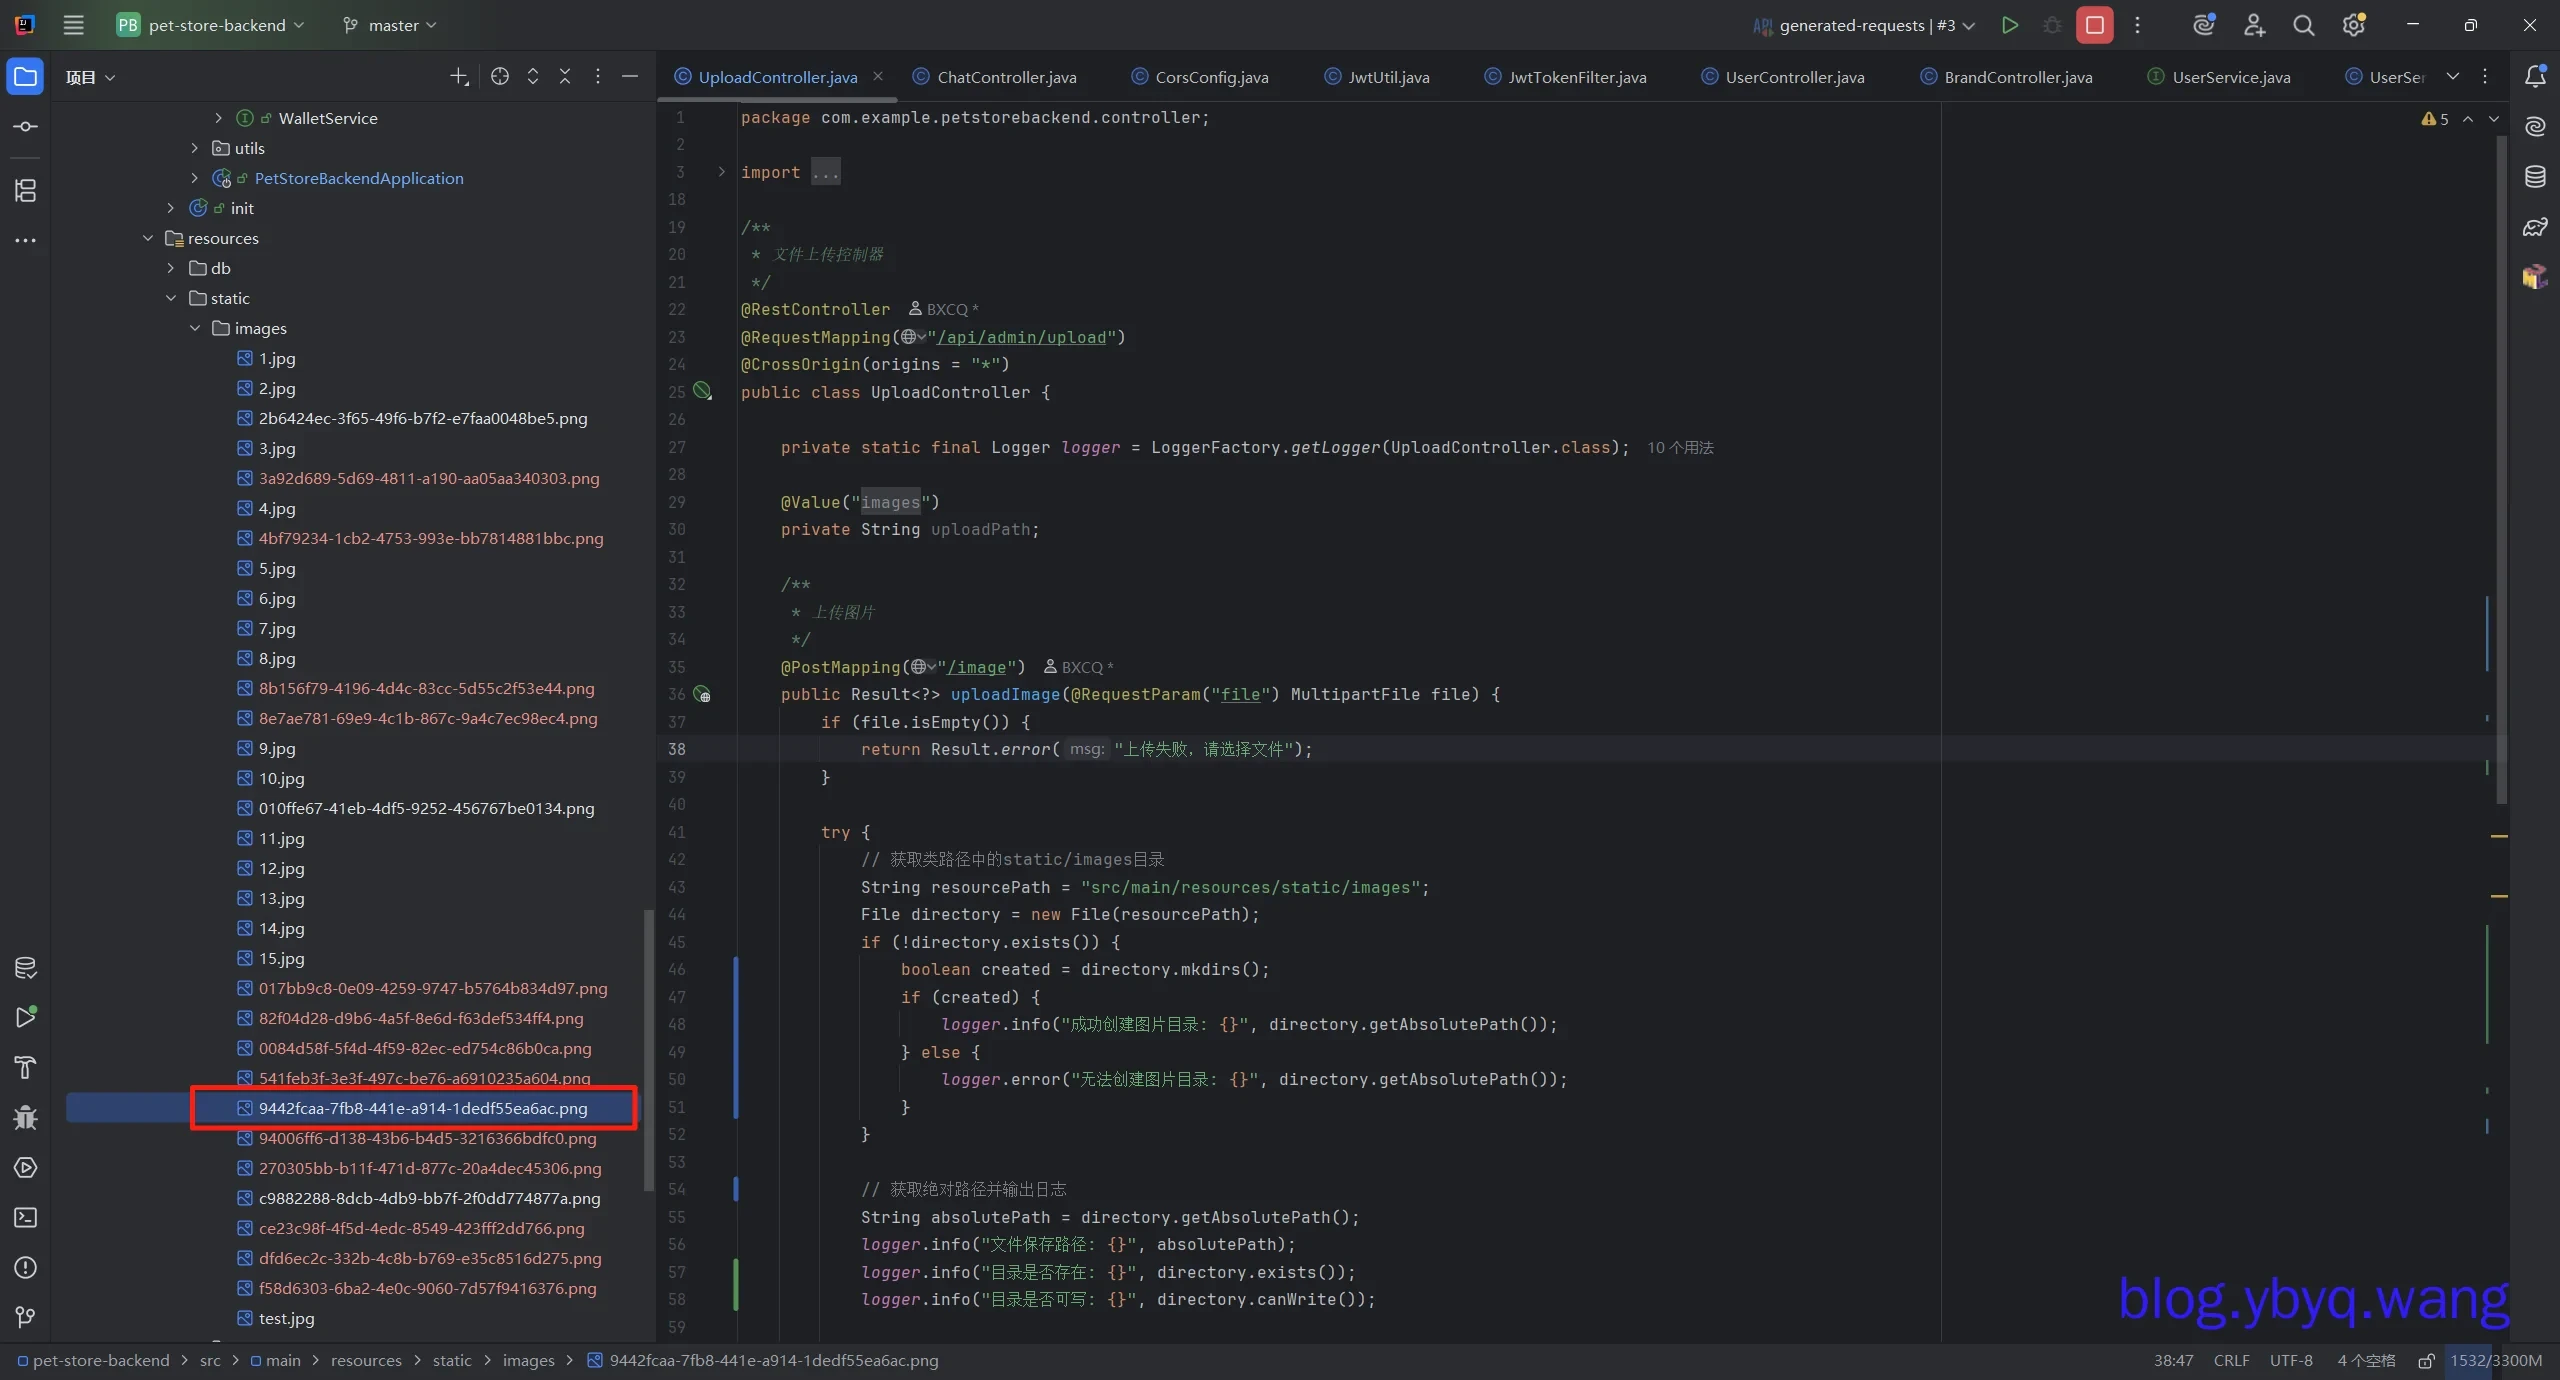The width and height of the screenshot is (2560, 1380).
Task: Open pet-store-backend project dropdown
Action: point(211,25)
